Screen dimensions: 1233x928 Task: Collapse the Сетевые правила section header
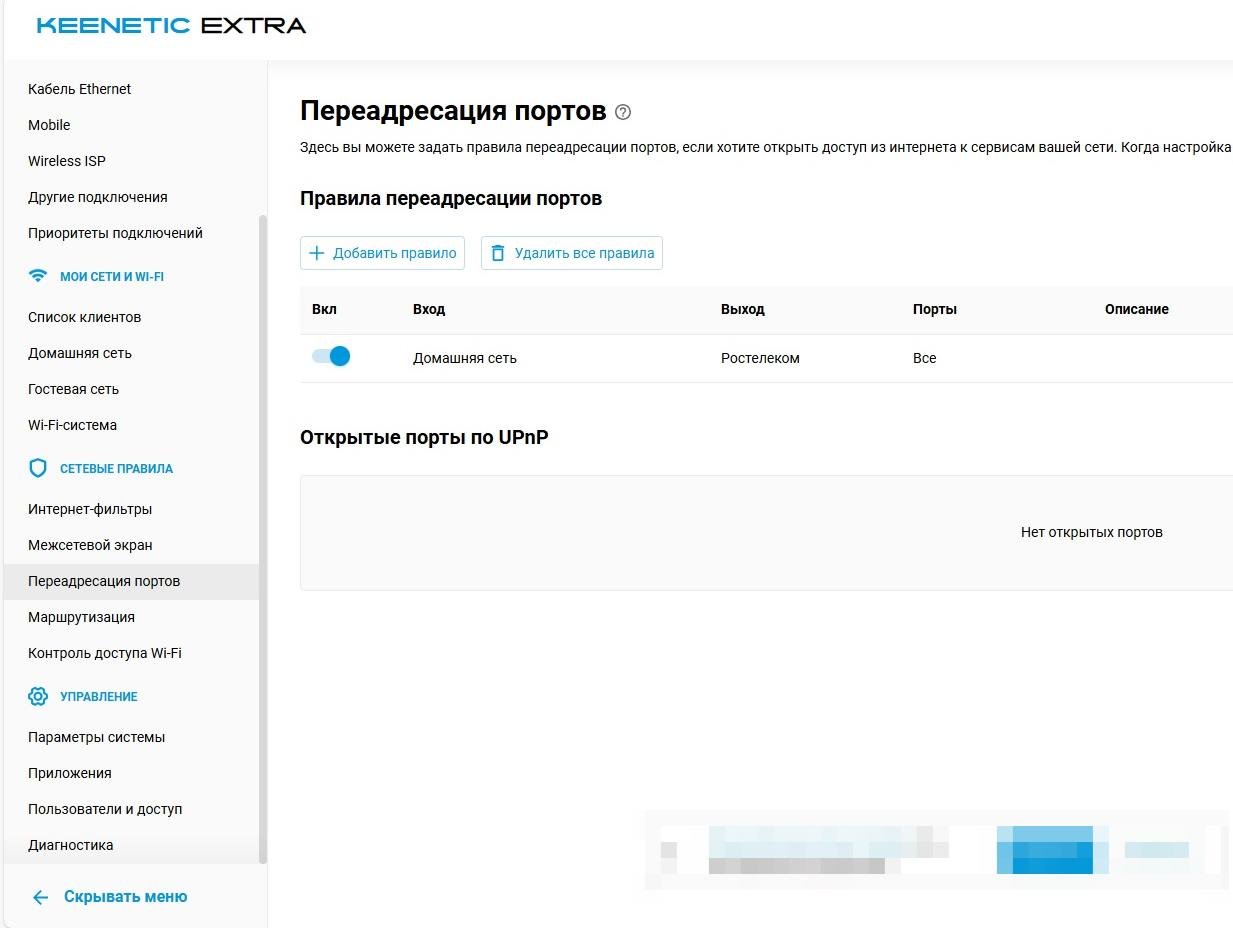(116, 469)
